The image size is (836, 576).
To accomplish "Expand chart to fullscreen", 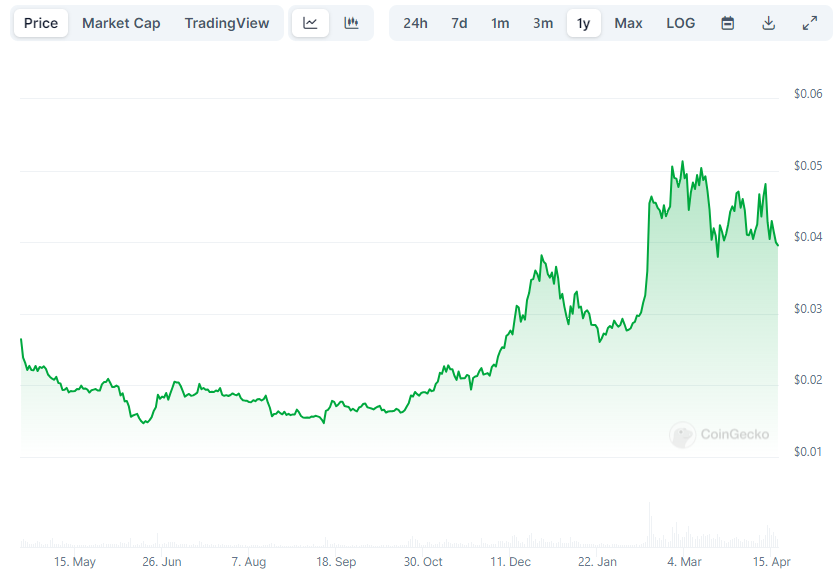I will coord(809,23).
